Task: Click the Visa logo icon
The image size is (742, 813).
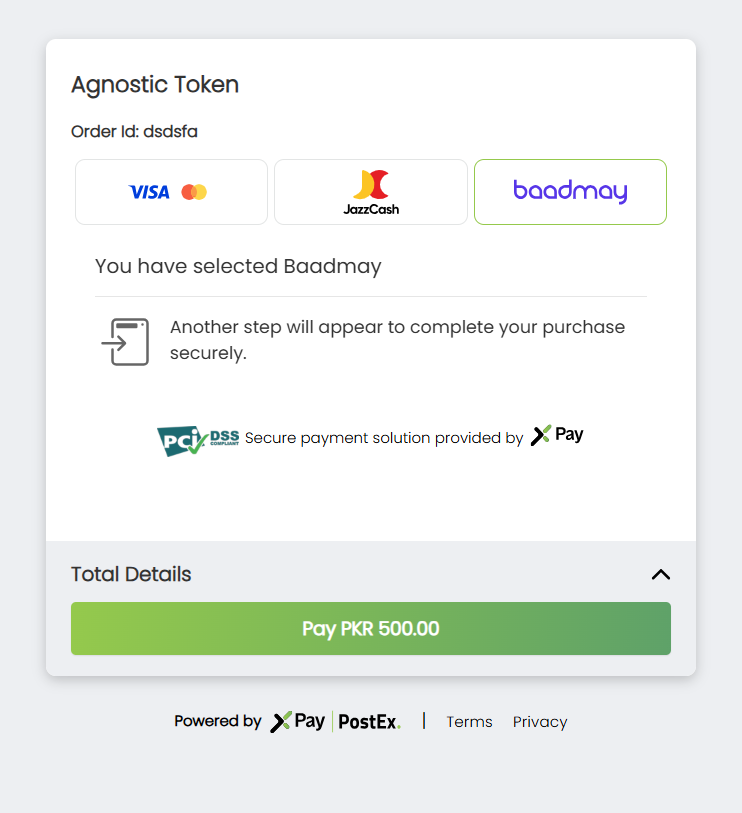Action: click(149, 192)
